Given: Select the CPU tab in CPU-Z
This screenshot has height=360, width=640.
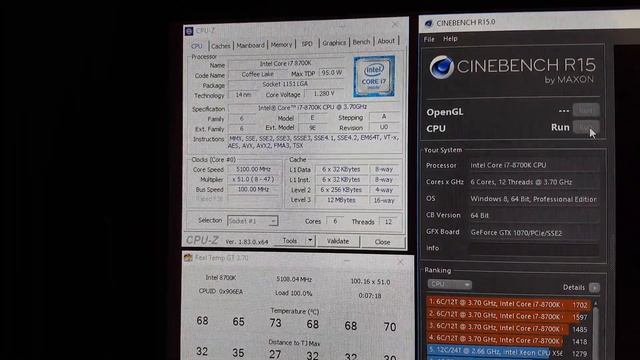Looking at the screenshot, I should 197,47.
